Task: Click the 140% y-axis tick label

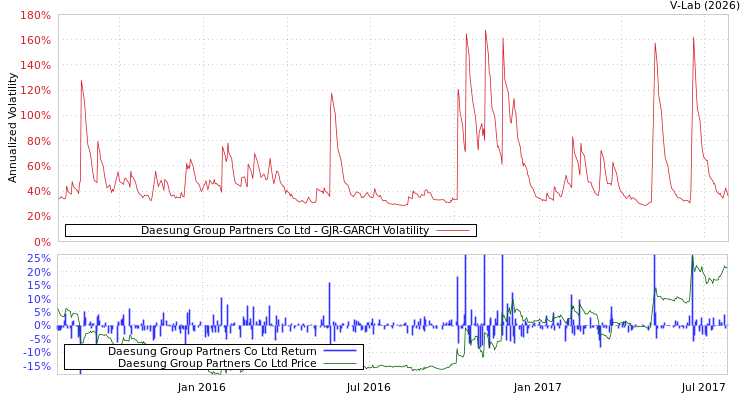Action: [x=35, y=66]
